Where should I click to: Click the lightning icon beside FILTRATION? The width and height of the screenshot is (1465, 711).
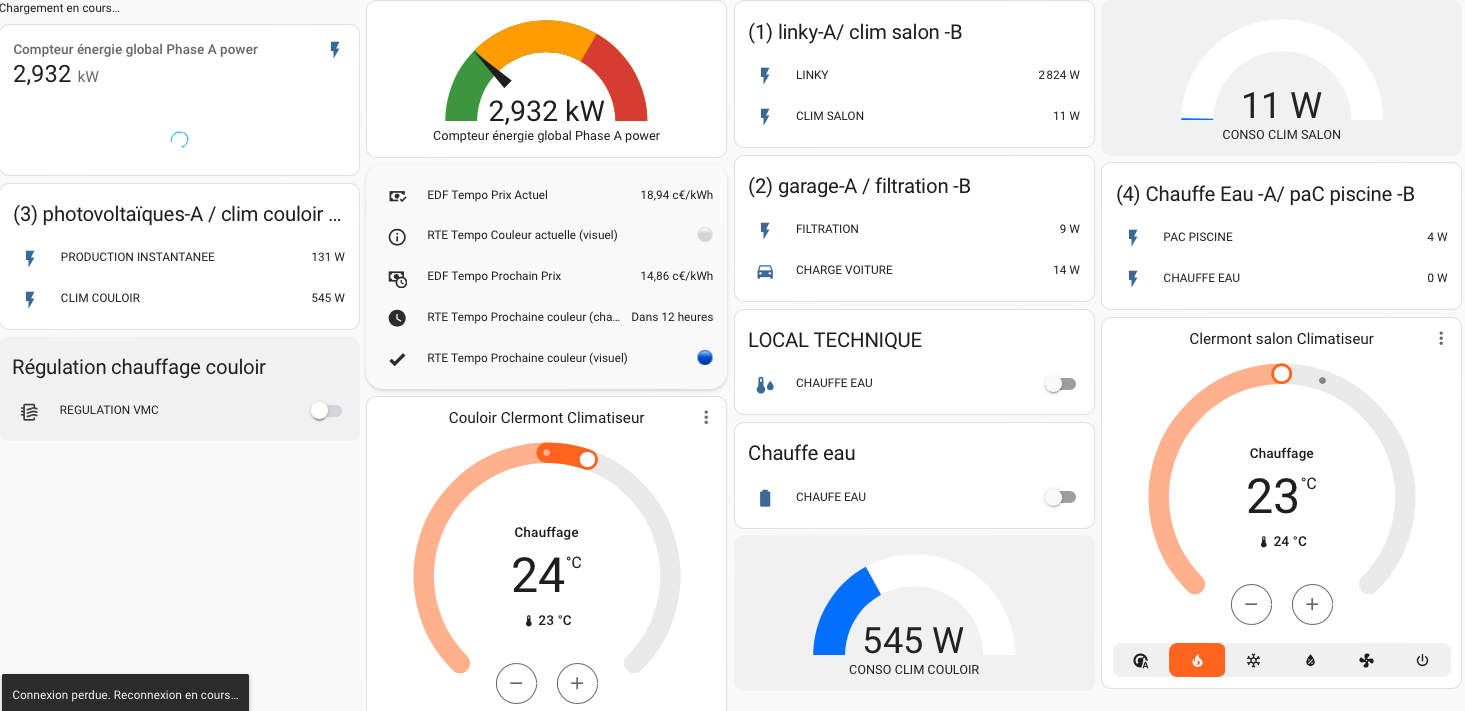pos(765,229)
